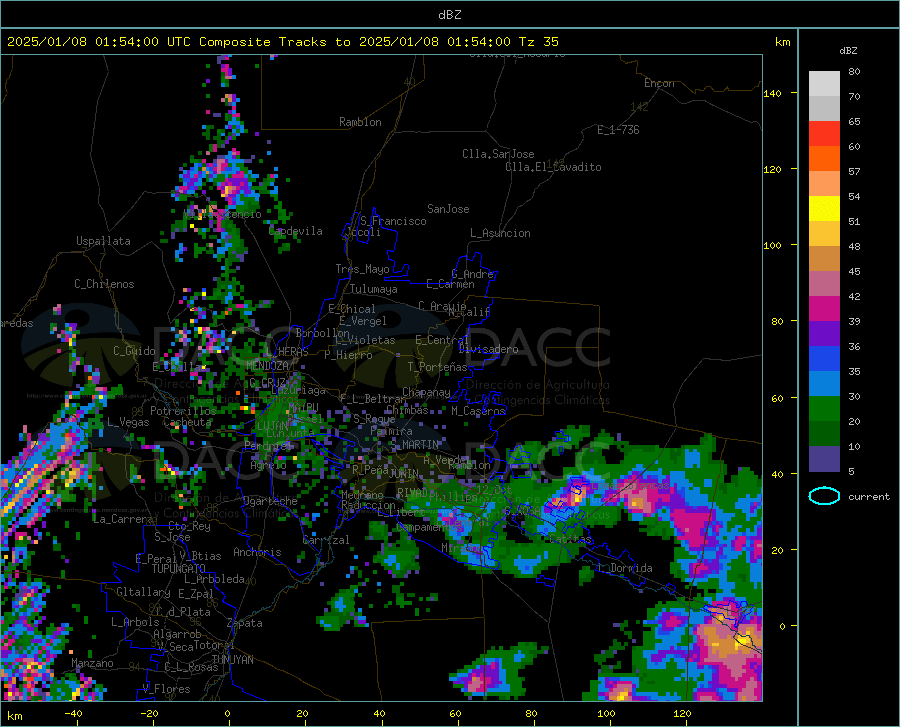Click the '45' value in the dBZ legend
The image size is (900, 727).
(x=854, y=271)
